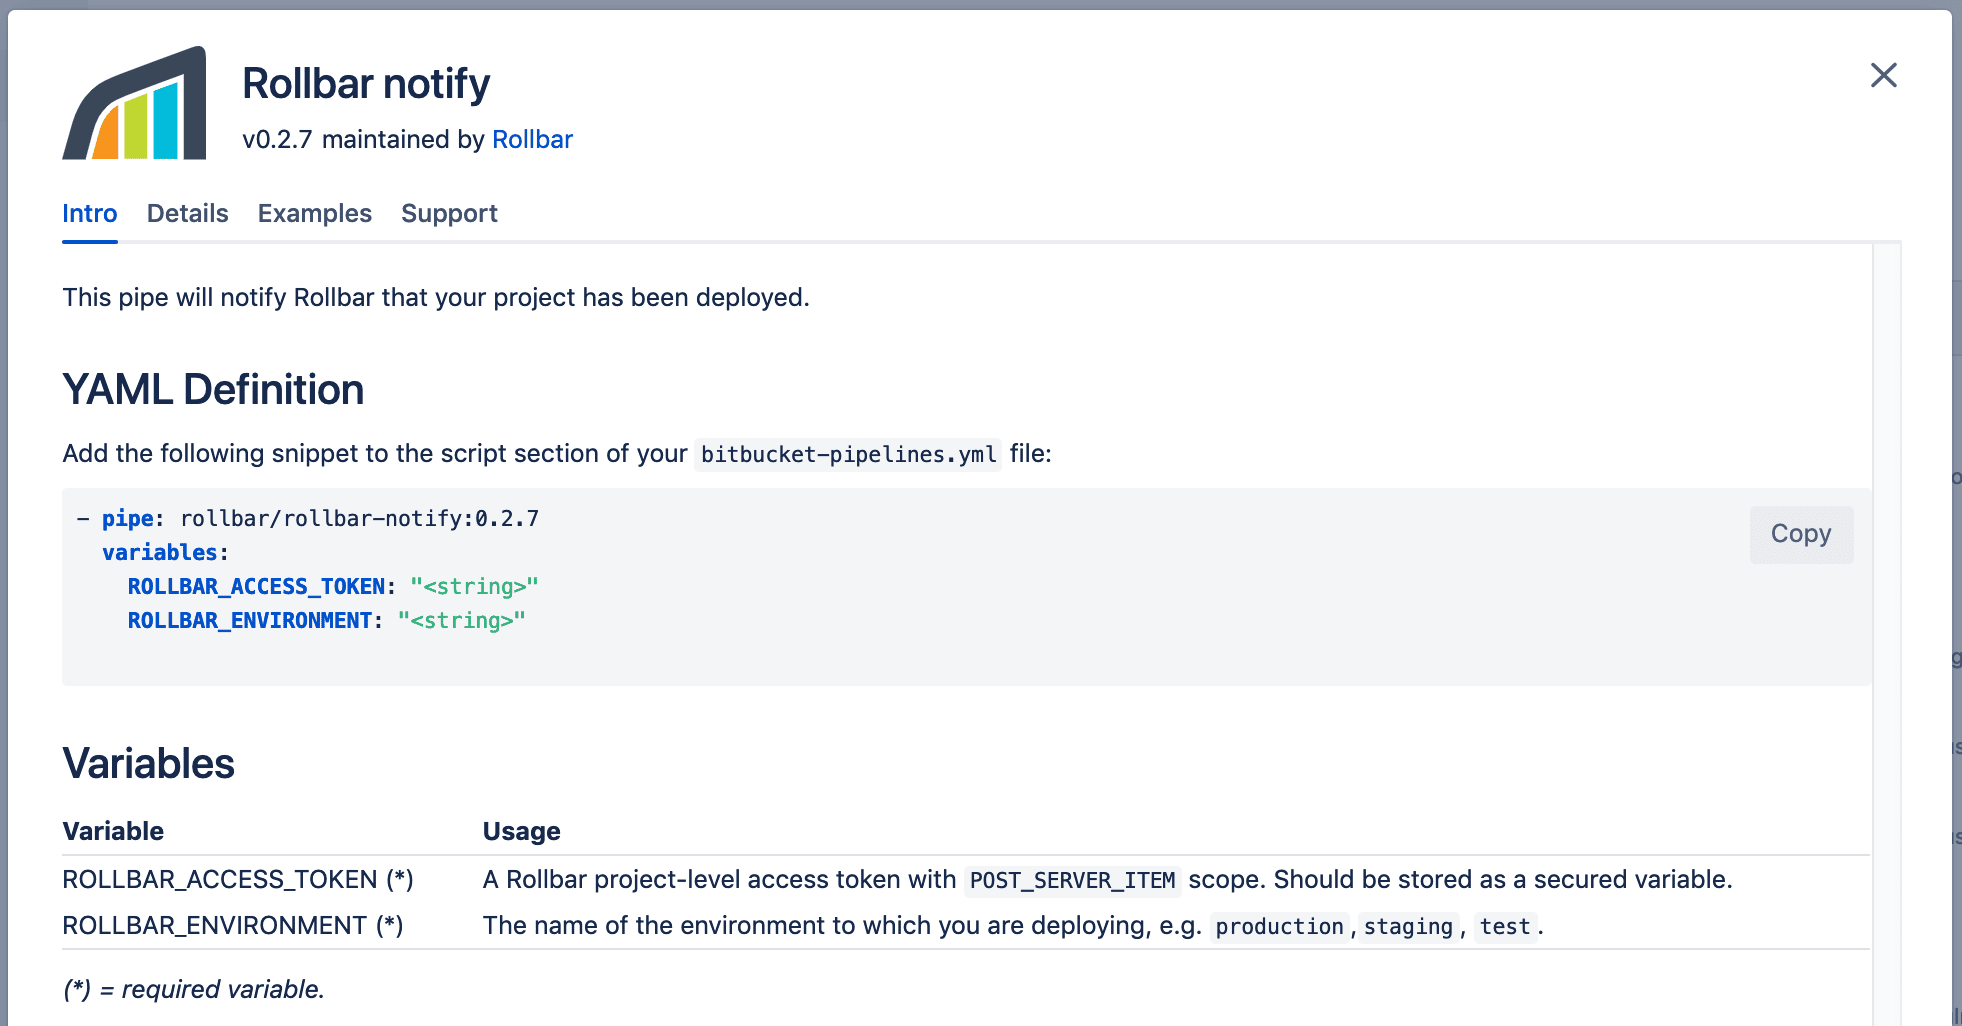Click the pipe intro description sentence
This screenshot has height=1026, width=1962.
tap(436, 297)
